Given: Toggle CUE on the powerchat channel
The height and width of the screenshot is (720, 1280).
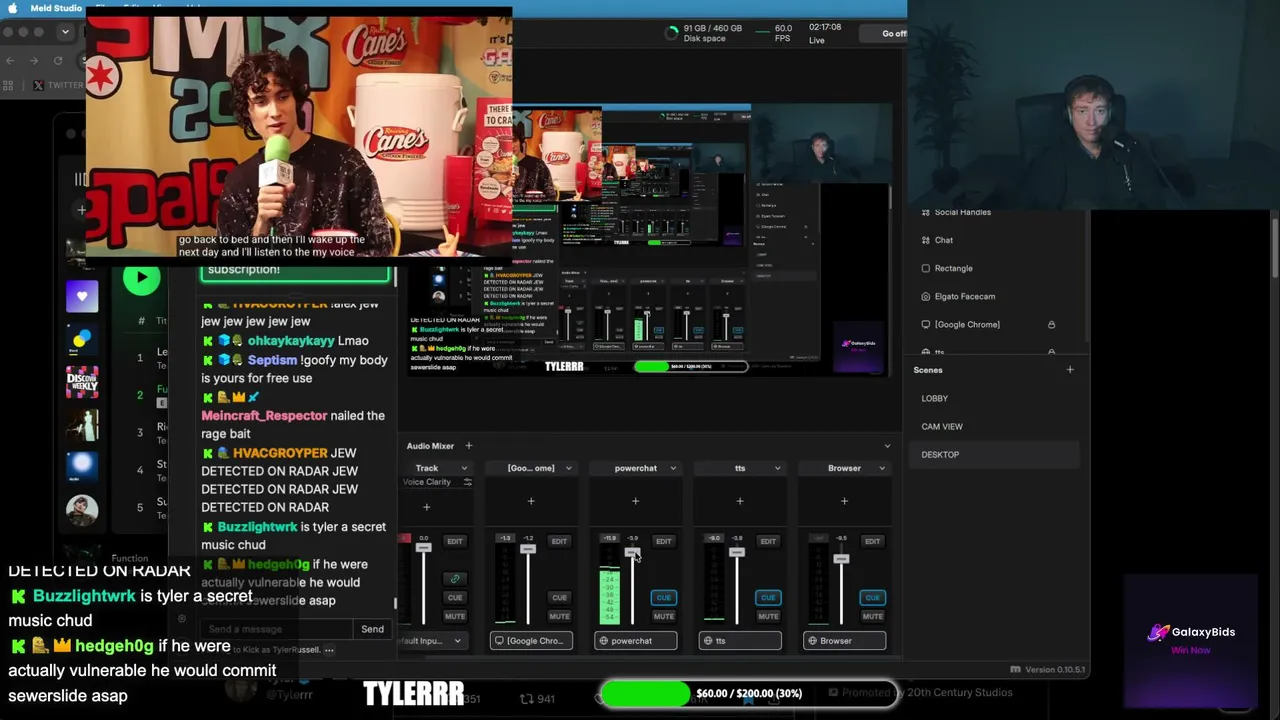Looking at the screenshot, I should tap(663, 598).
